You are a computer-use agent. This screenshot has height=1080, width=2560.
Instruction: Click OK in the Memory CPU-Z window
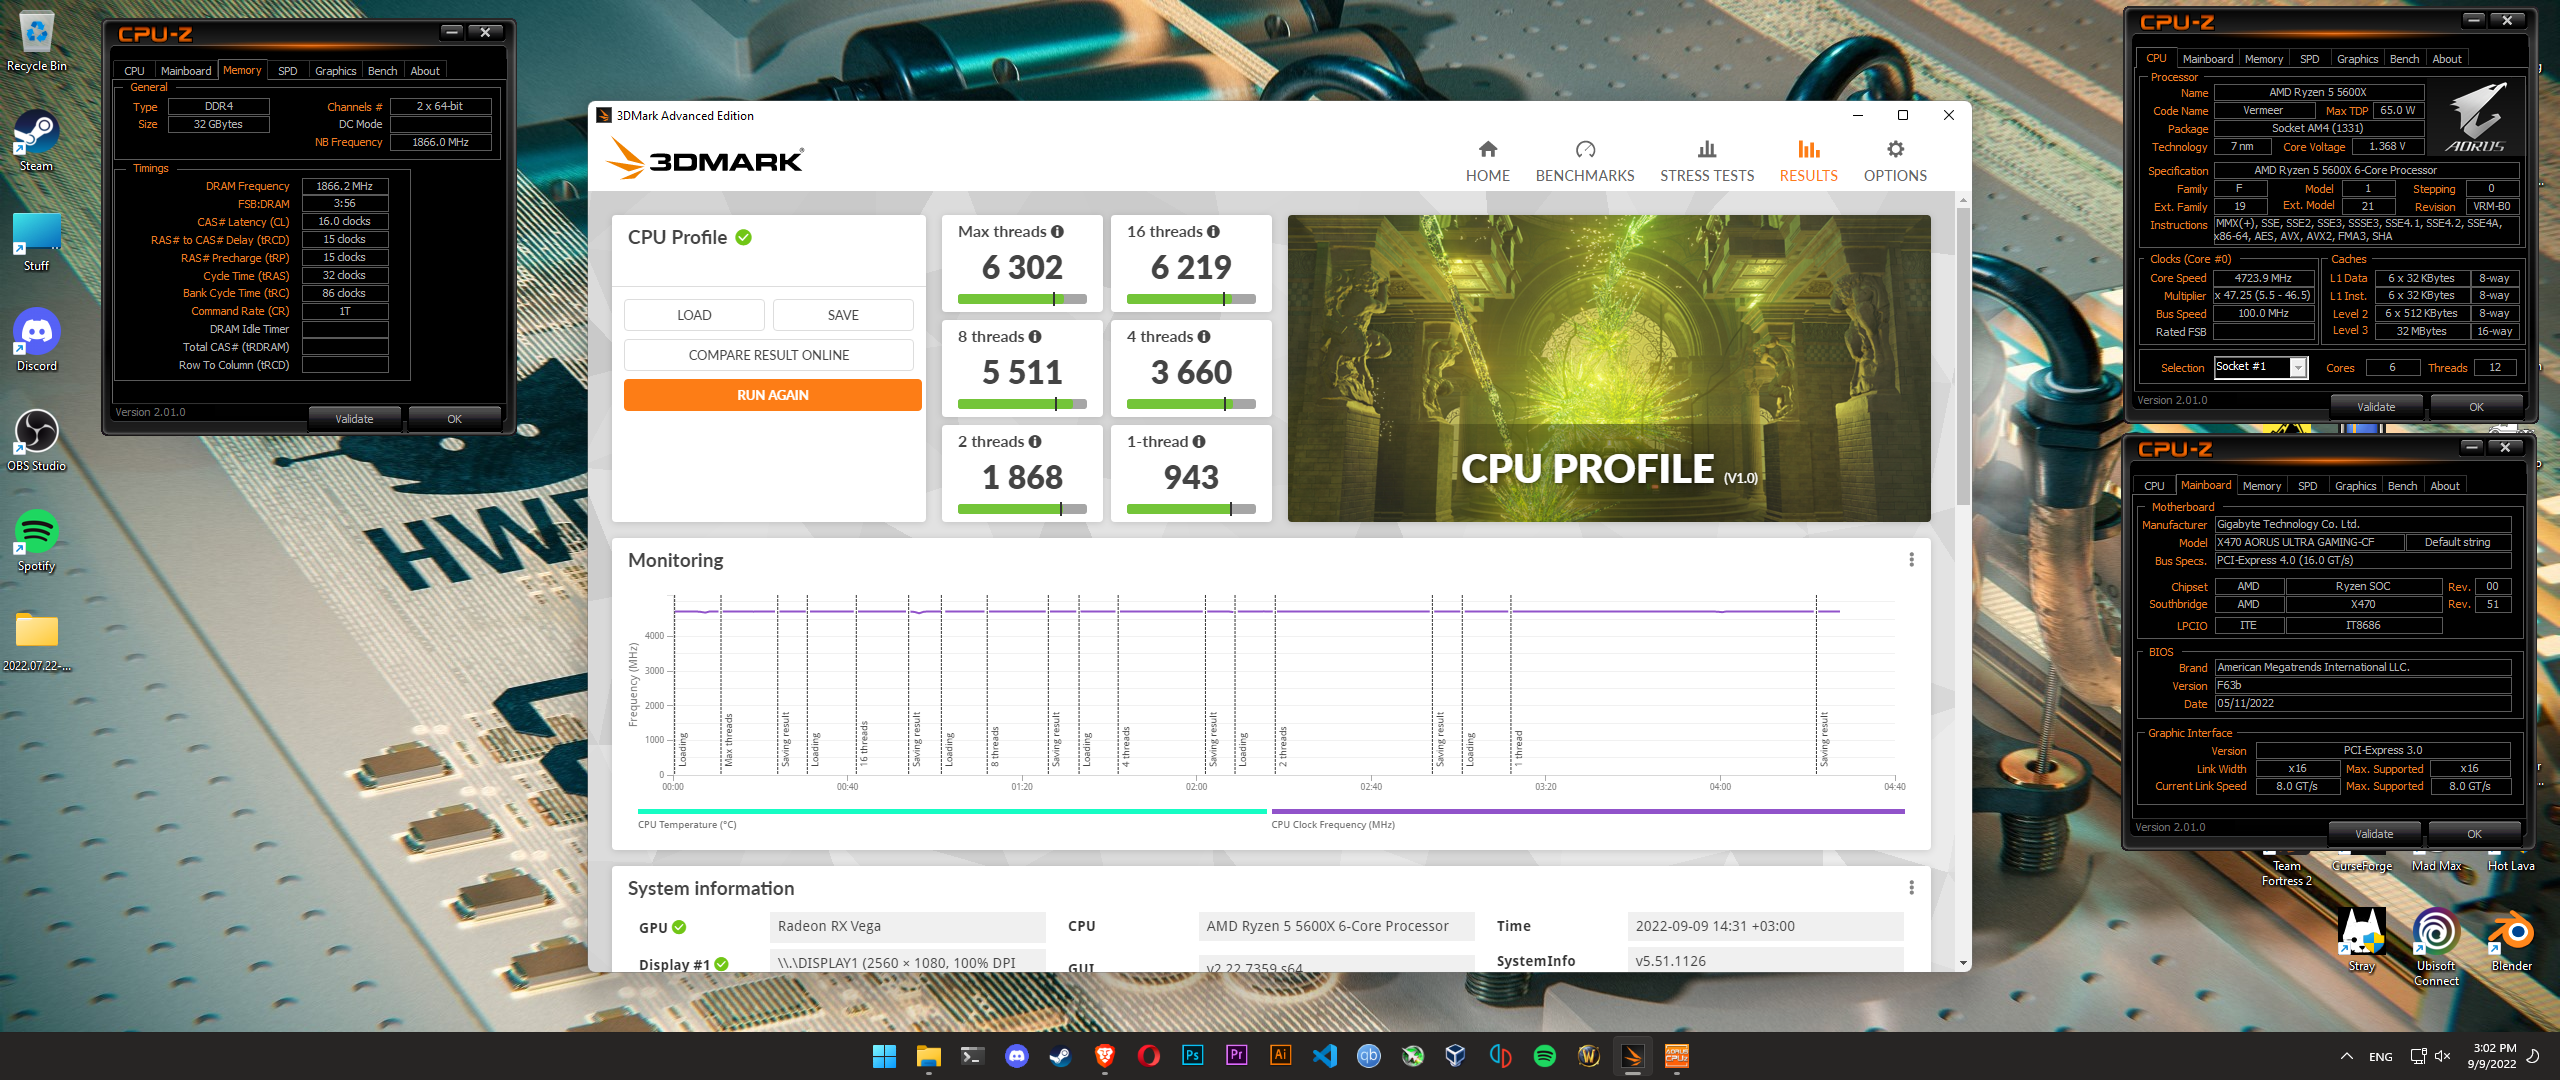pos(454,419)
